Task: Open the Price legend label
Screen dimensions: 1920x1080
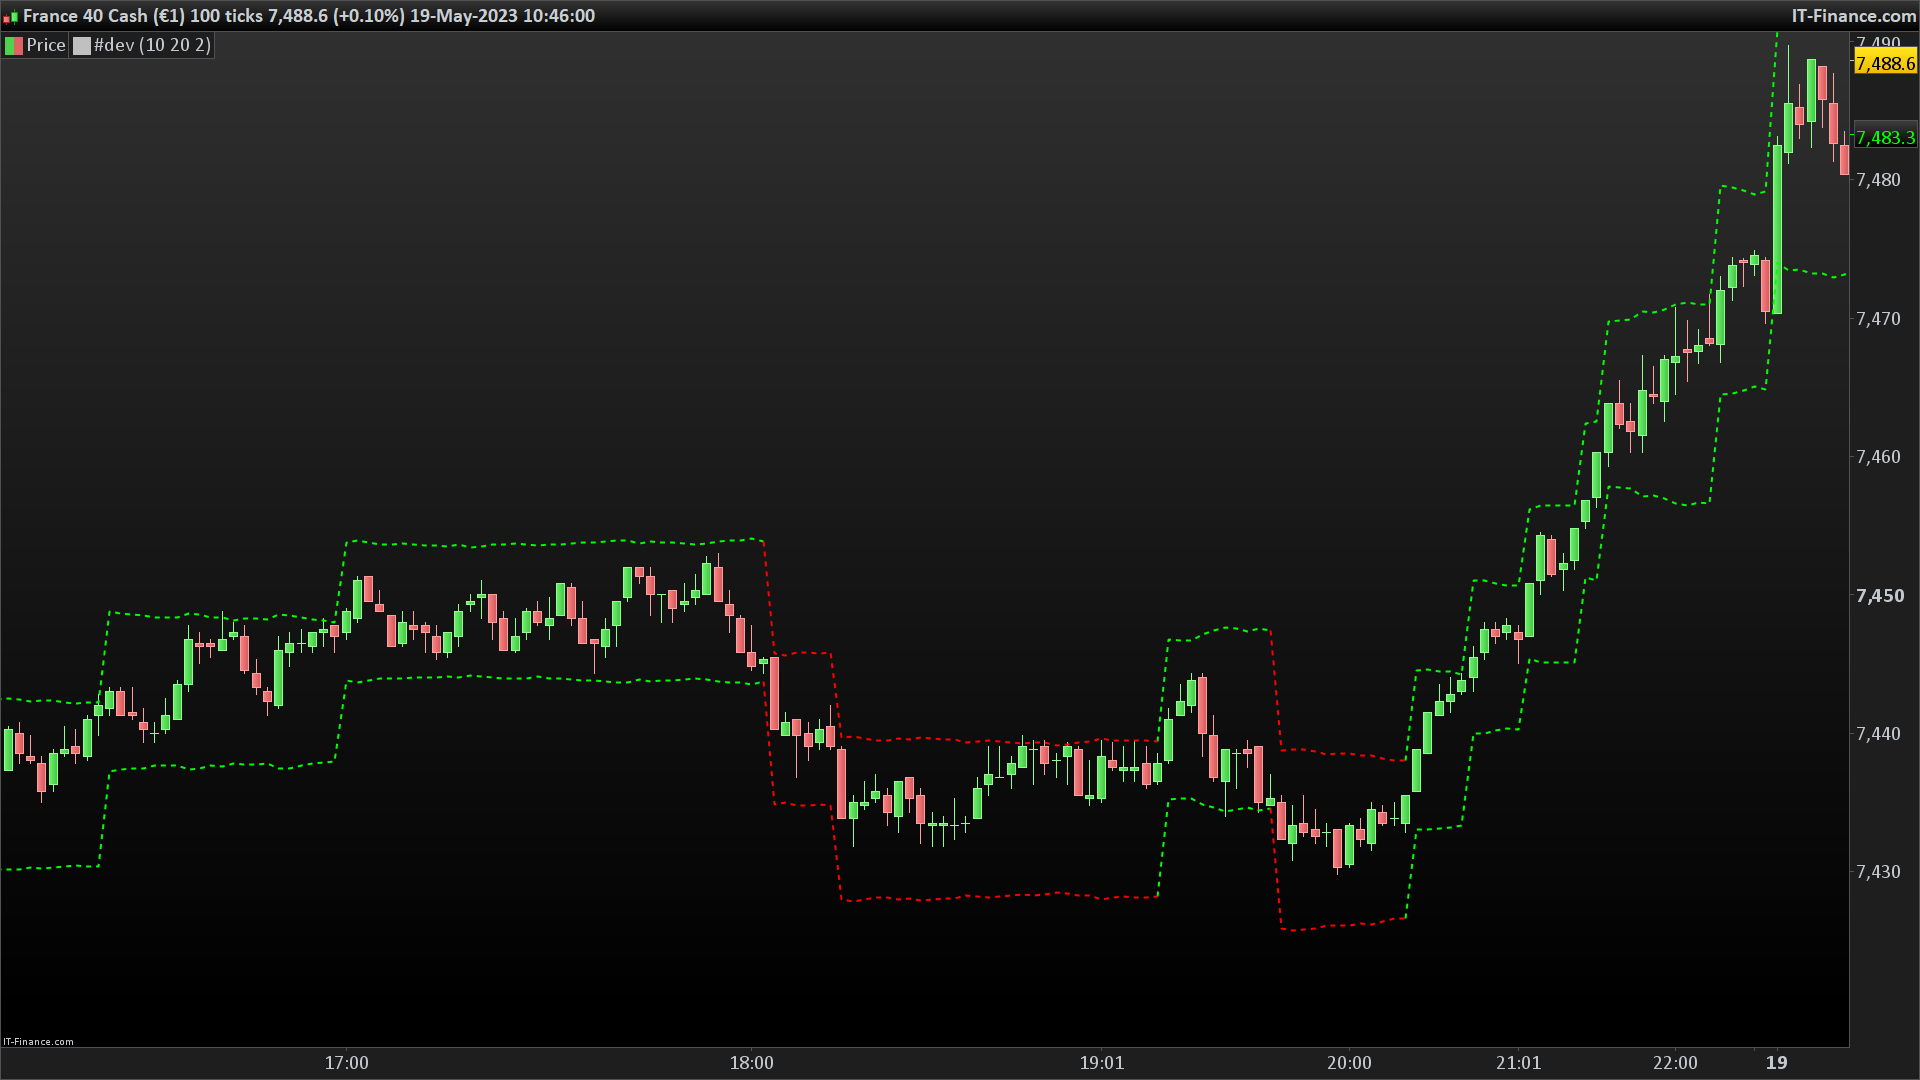Action: [x=46, y=45]
